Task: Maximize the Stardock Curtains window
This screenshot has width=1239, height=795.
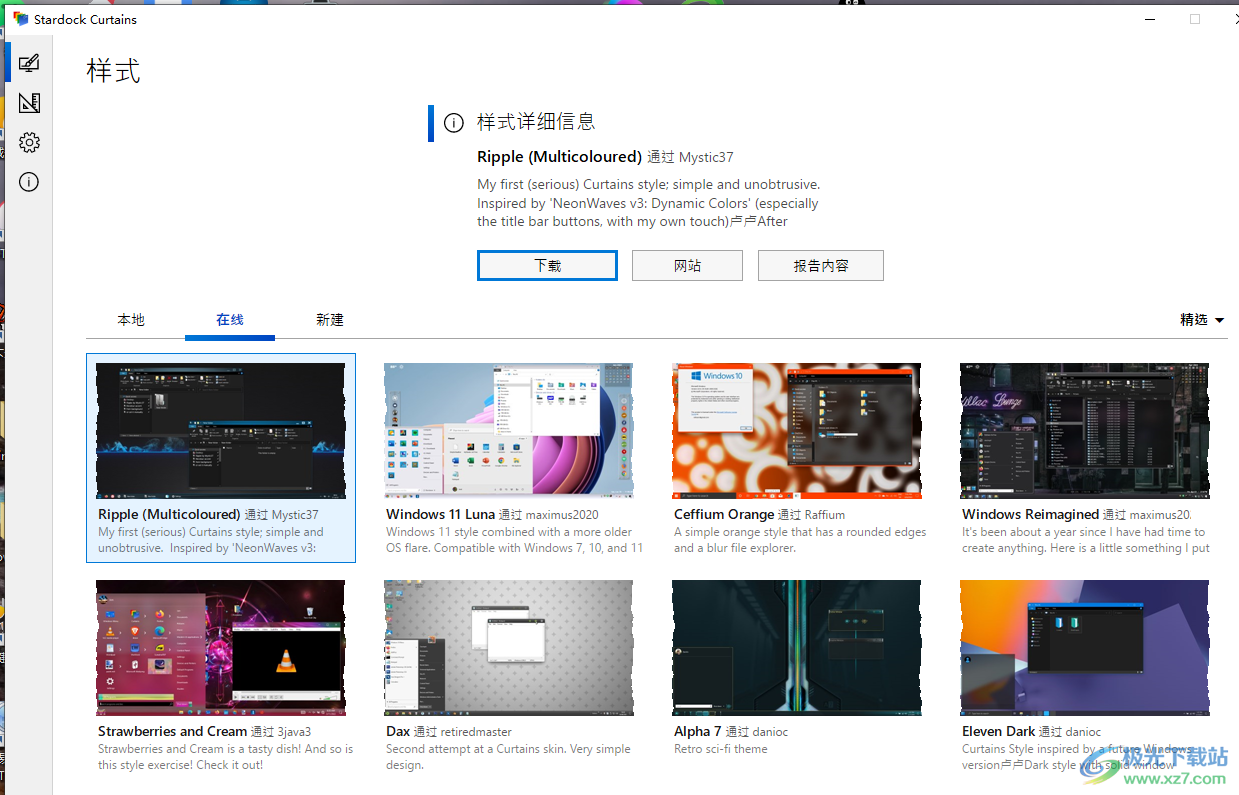Action: click(1194, 19)
